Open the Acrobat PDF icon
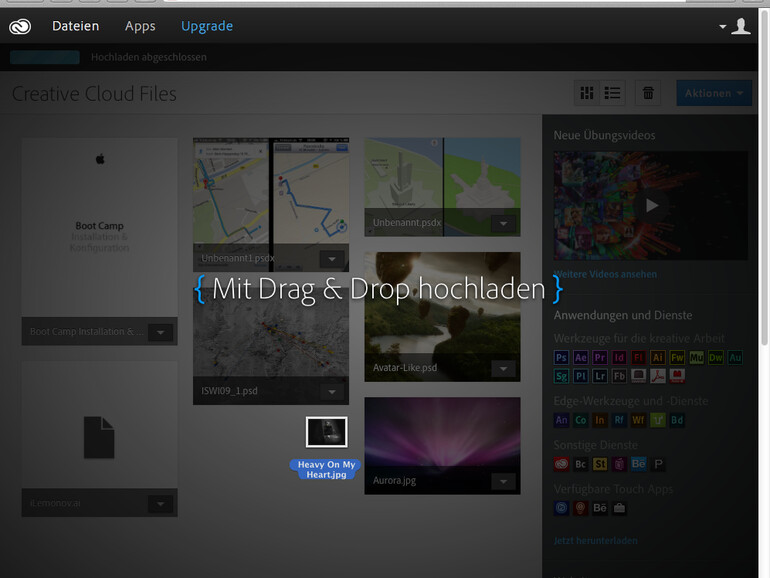 coord(658,376)
